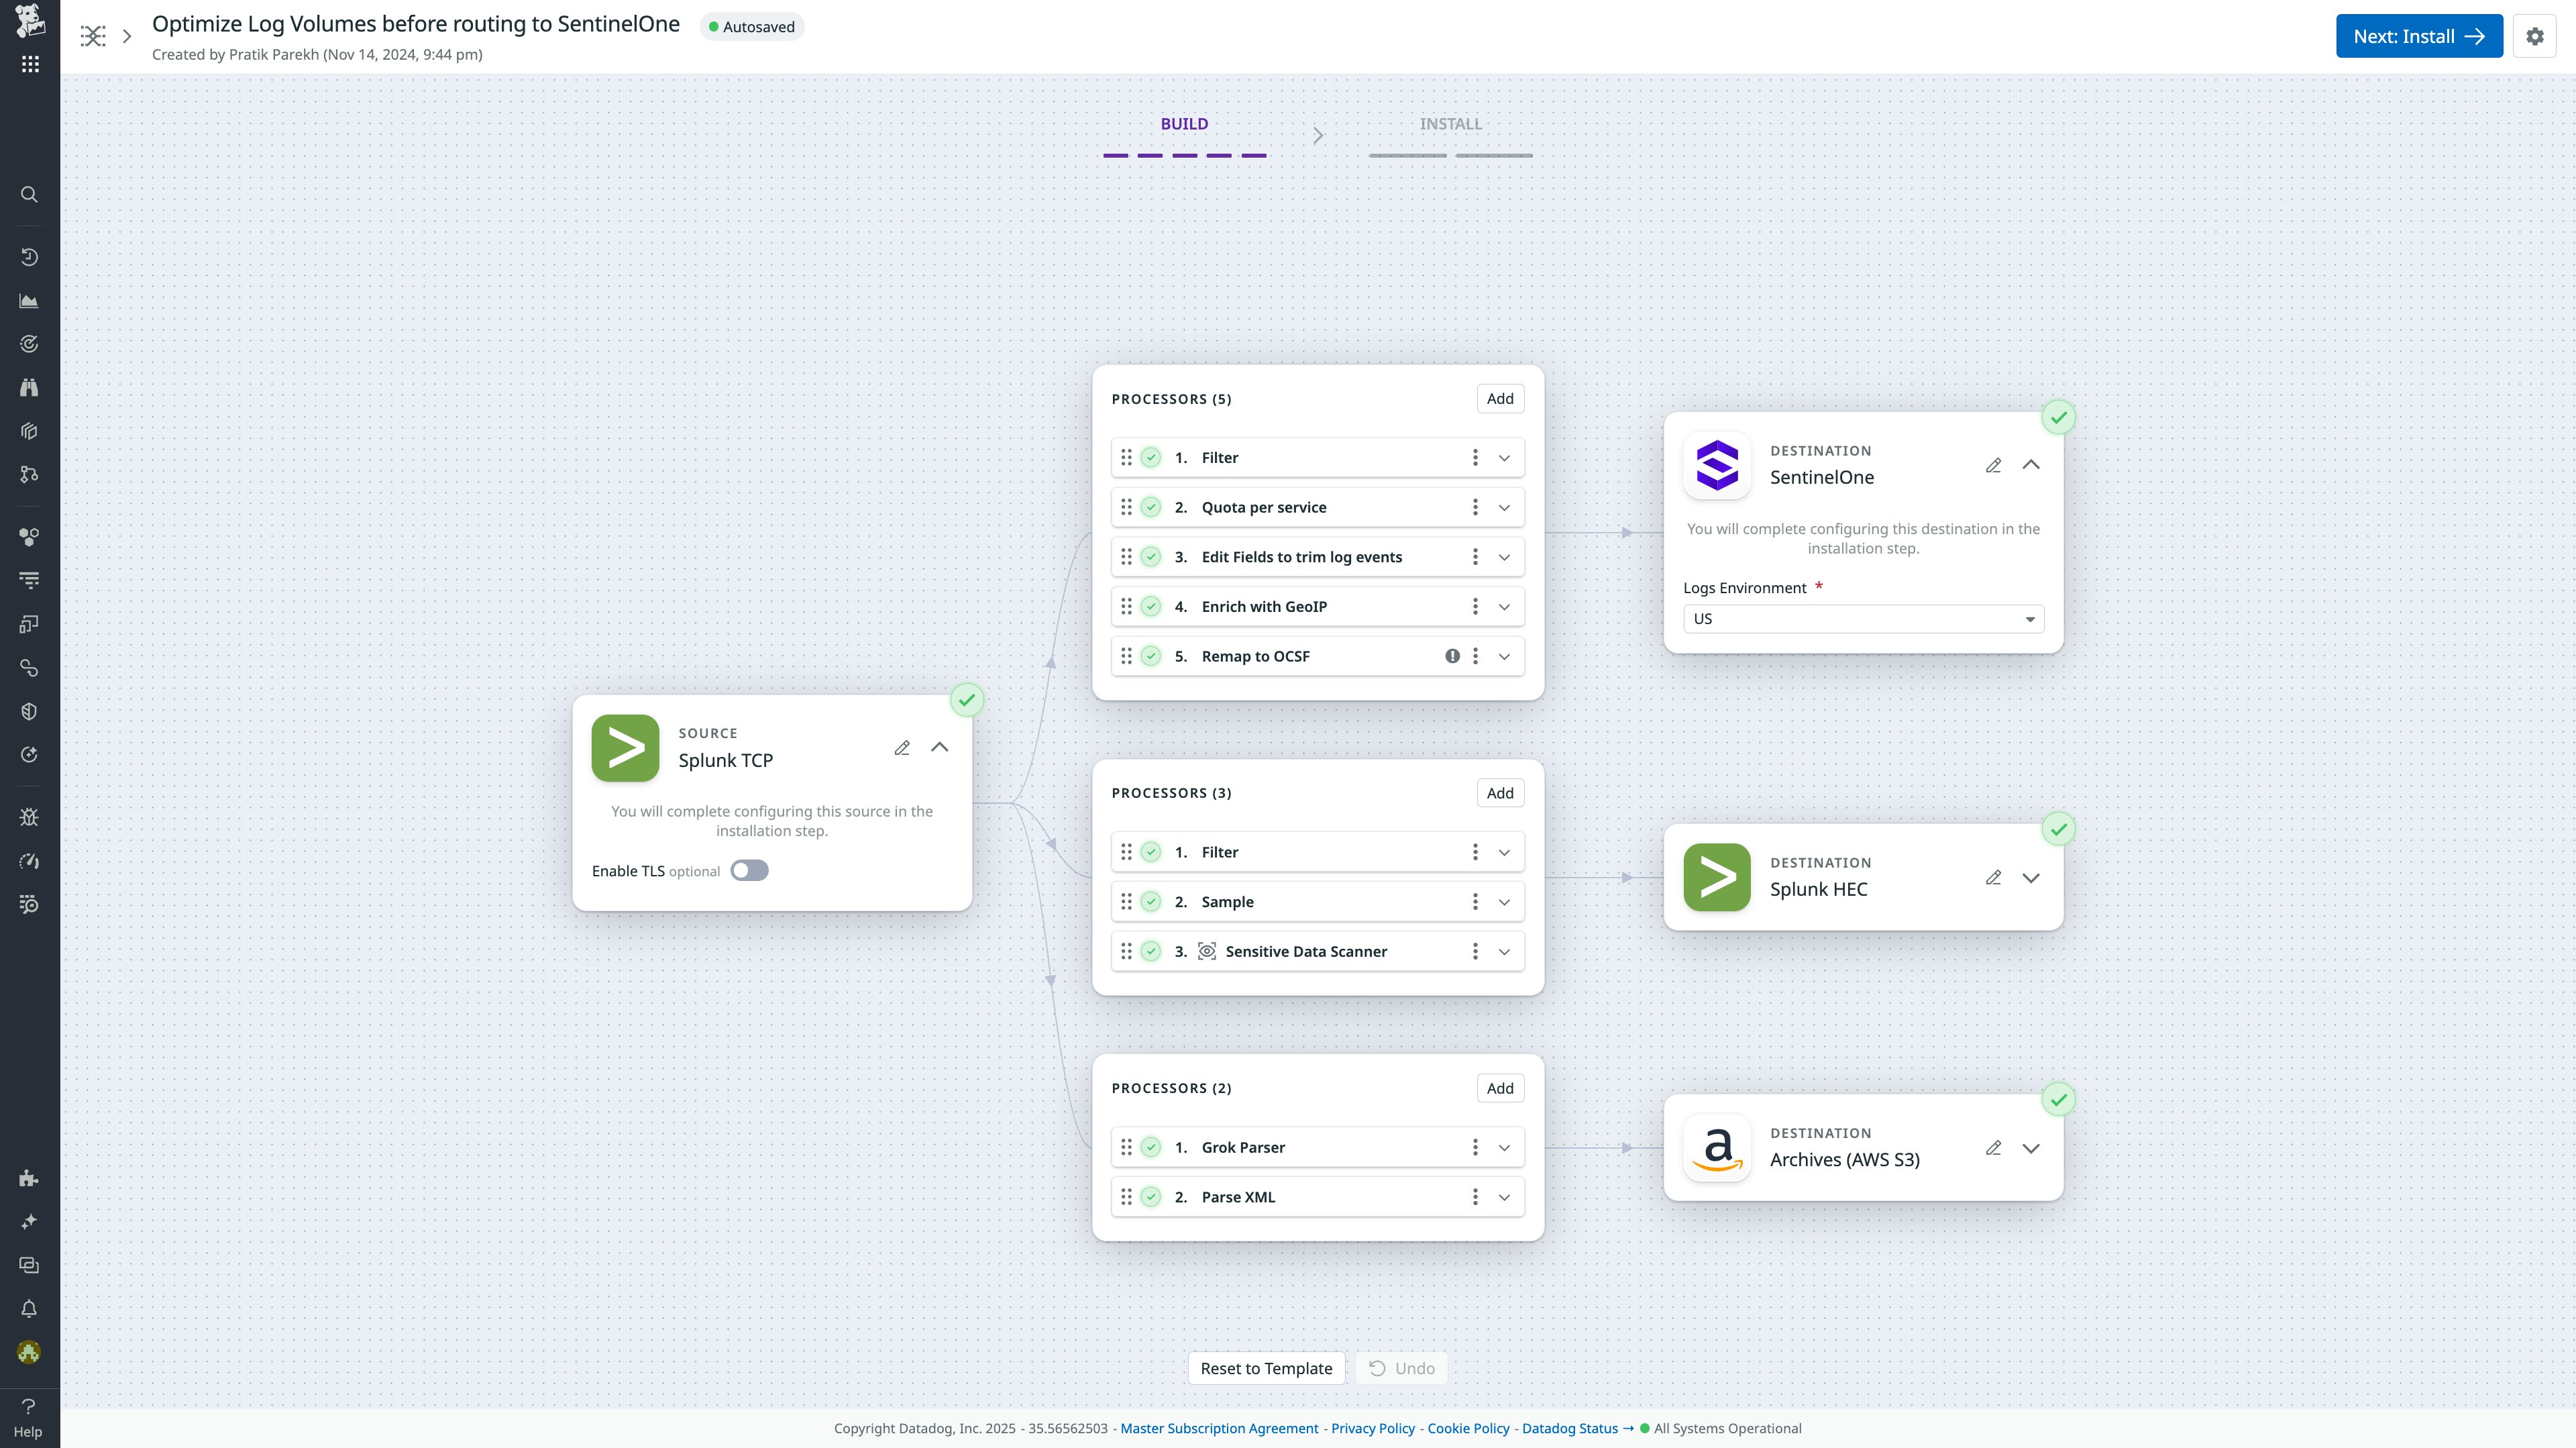Edit the SentinelOne destination with the pencil icon

click(1993, 465)
